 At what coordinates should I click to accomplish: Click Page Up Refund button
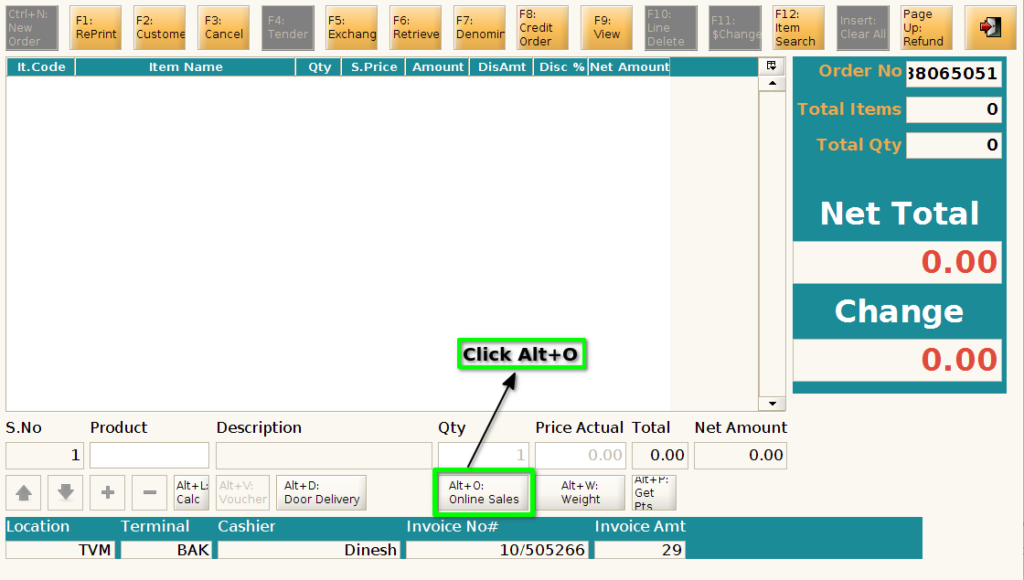tap(926, 27)
